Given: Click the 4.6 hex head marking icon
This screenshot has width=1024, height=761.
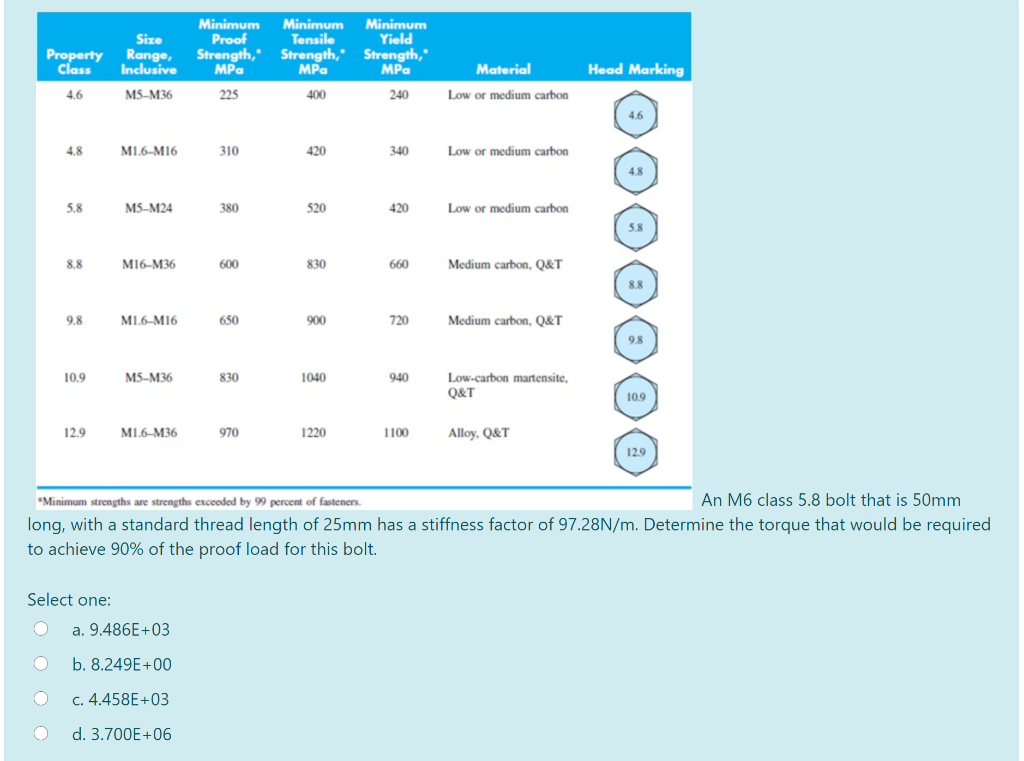Looking at the screenshot, I should 634,114.
